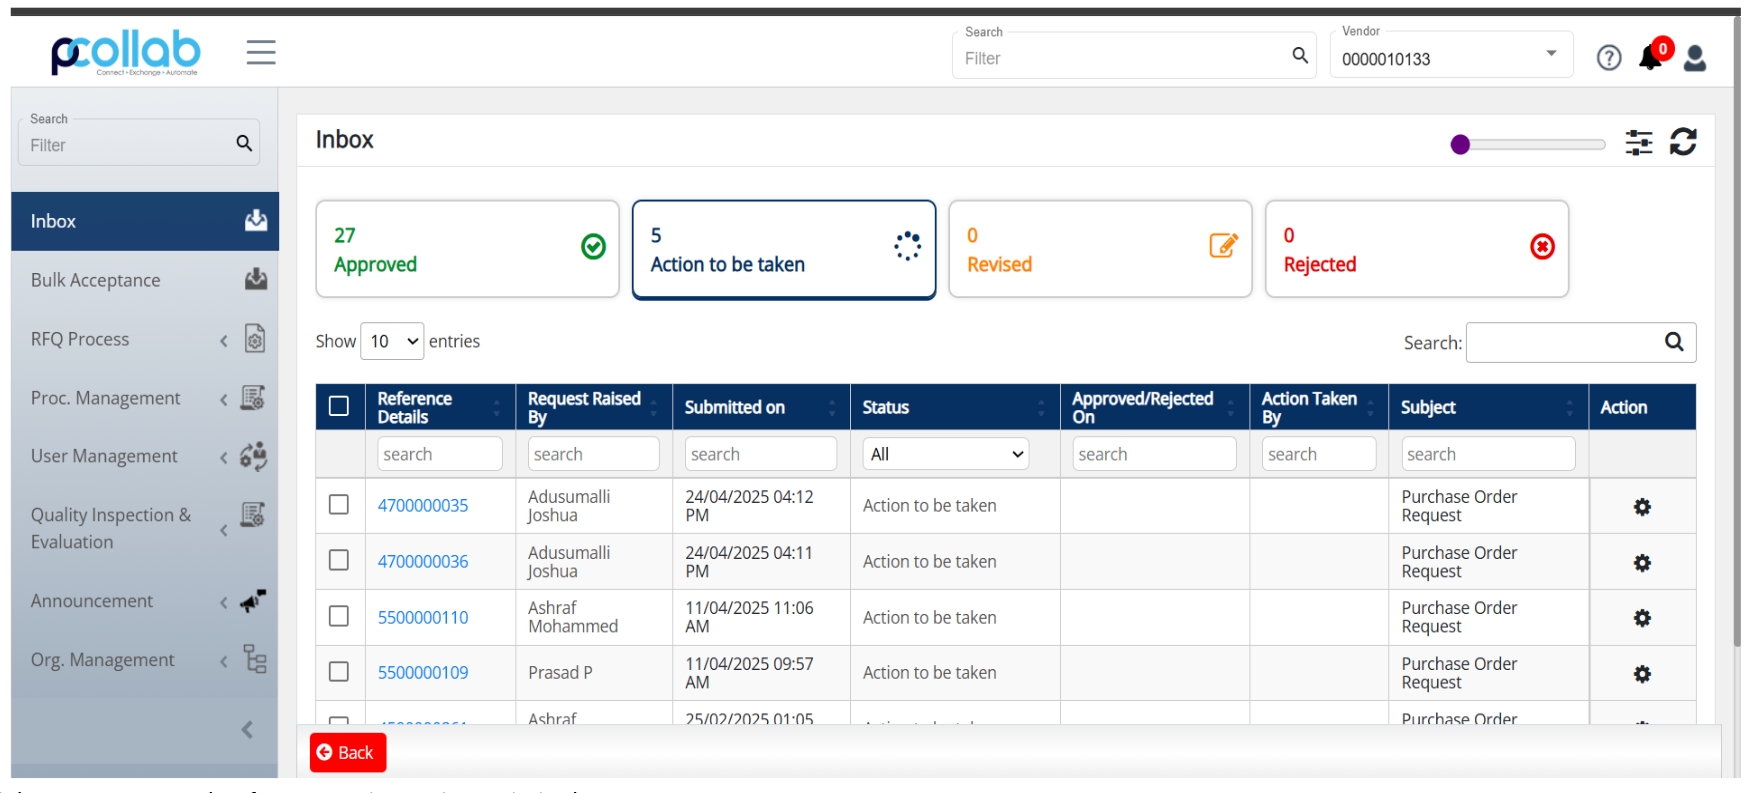This screenshot has height=793, width=1748.
Task: Open the Vendor dropdown
Action: point(1451,55)
